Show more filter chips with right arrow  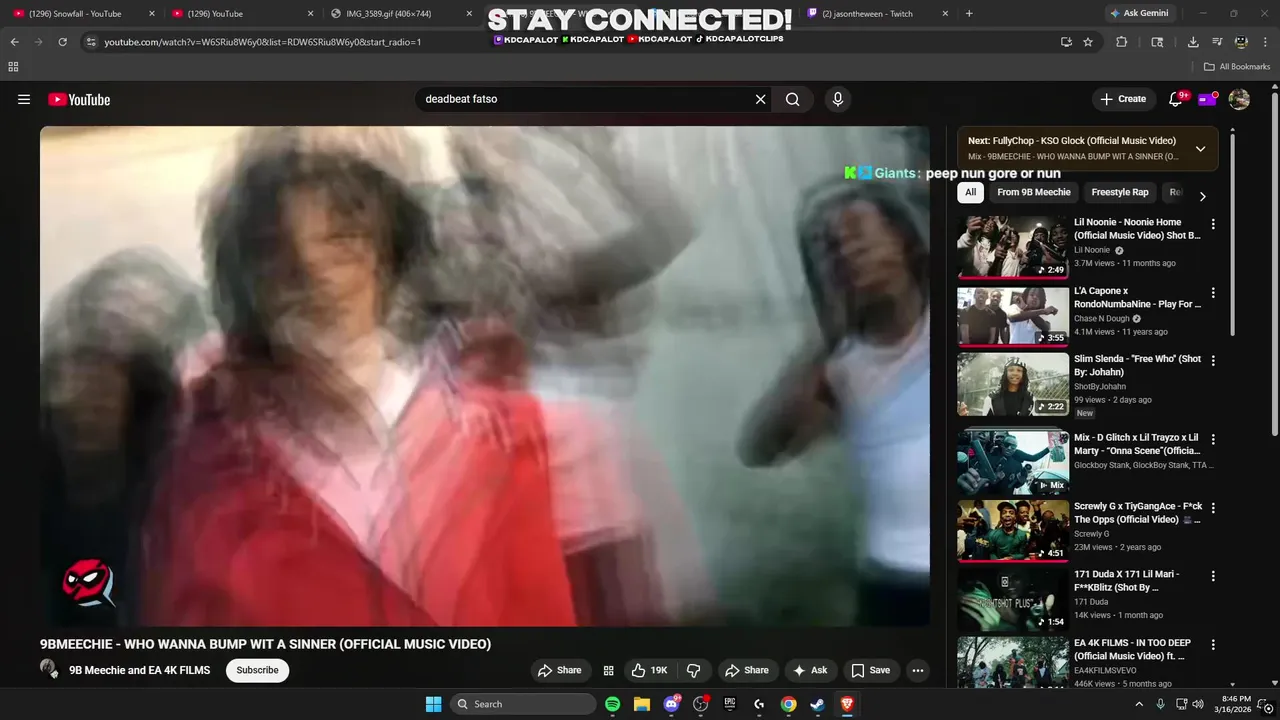[x=1203, y=196]
